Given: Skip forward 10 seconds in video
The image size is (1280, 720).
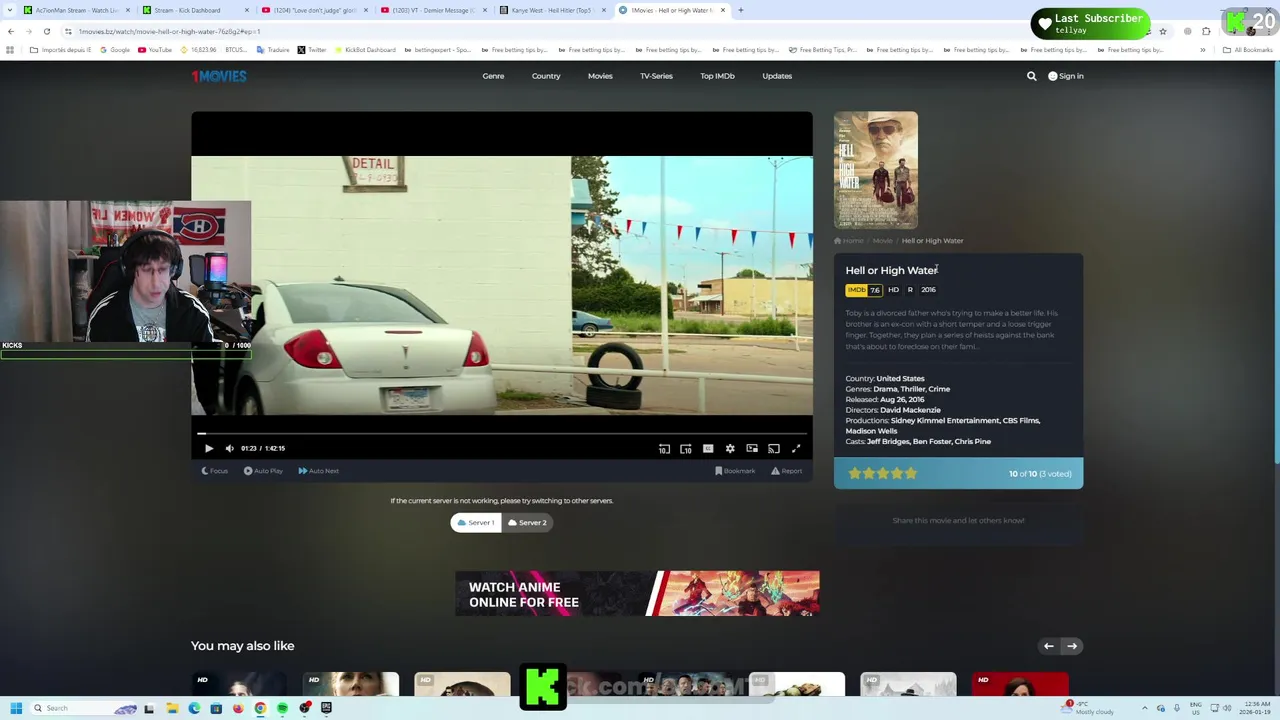Looking at the screenshot, I should tap(686, 449).
